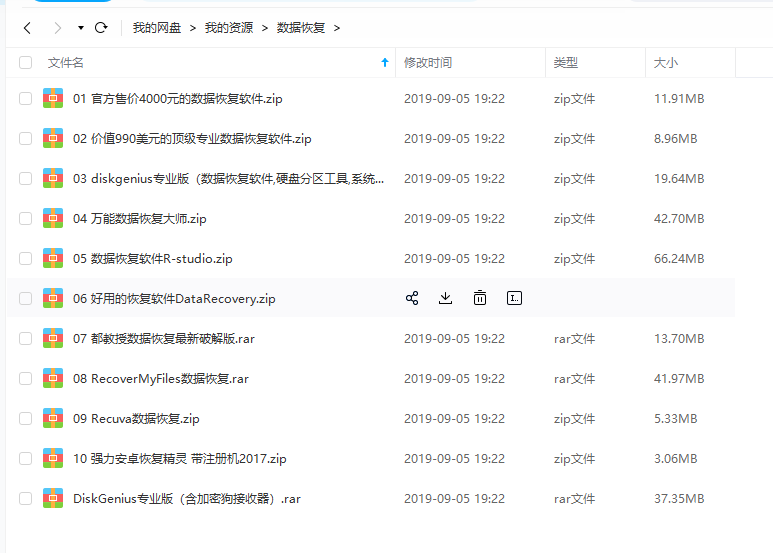
Task: Check the box for 07 都教授数据恢复 file
Action: (26, 338)
